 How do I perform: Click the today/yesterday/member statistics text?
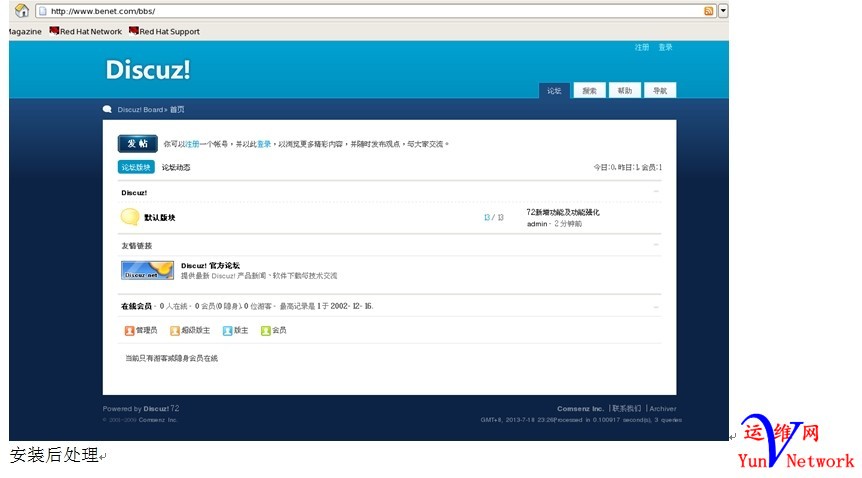pyautogui.click(x=627, y=167)
